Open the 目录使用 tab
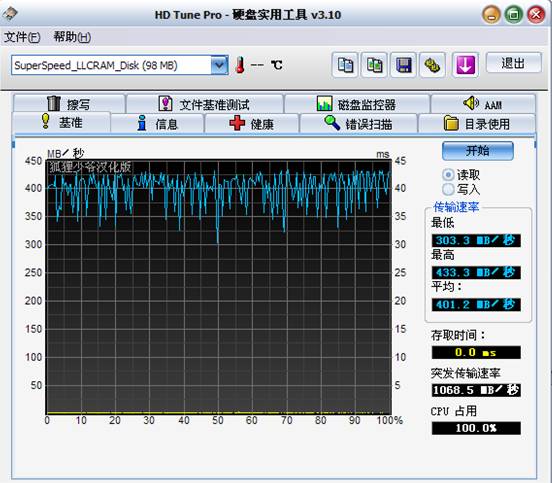 tap(477, 124)
